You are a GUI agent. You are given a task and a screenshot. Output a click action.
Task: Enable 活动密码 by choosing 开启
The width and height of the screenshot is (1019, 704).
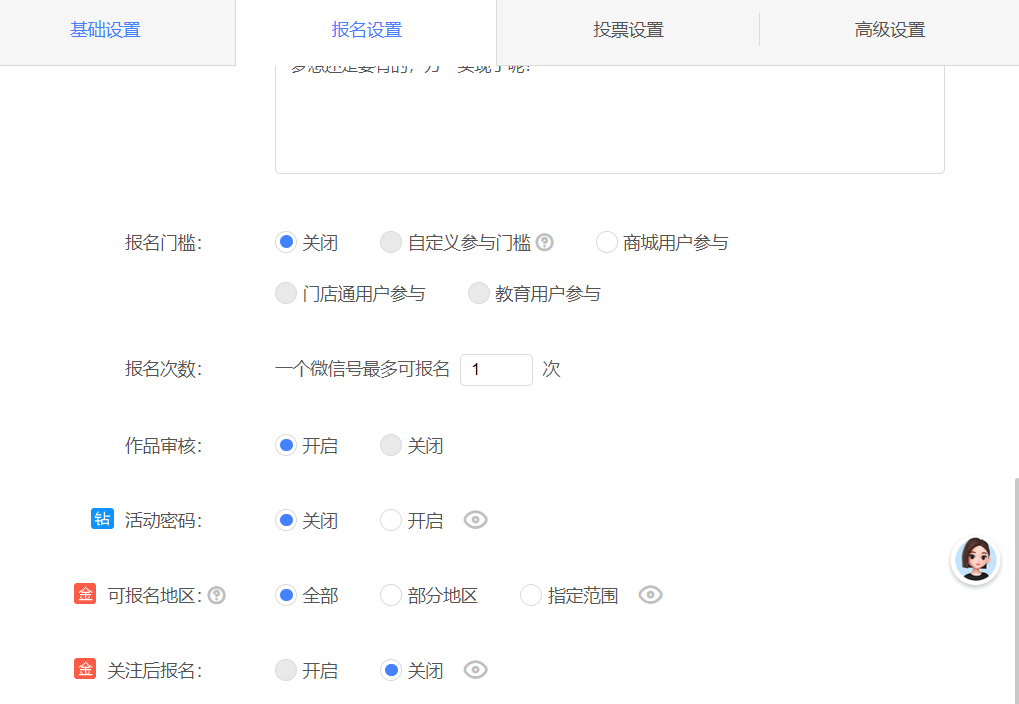point(411,521)
